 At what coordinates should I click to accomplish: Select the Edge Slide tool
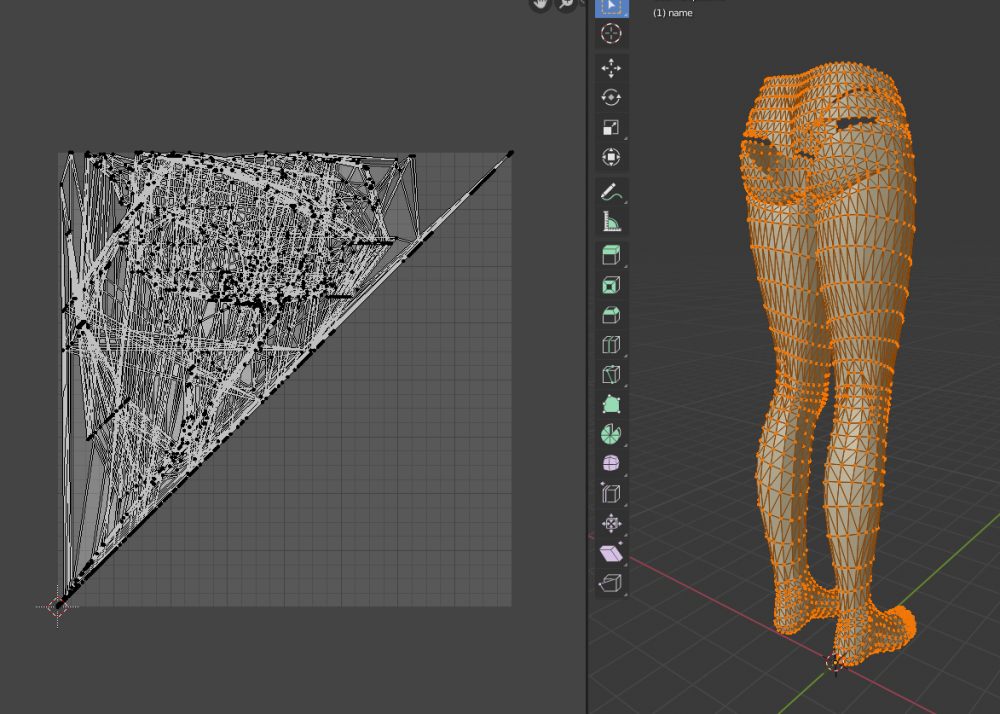tap(611, 494)
